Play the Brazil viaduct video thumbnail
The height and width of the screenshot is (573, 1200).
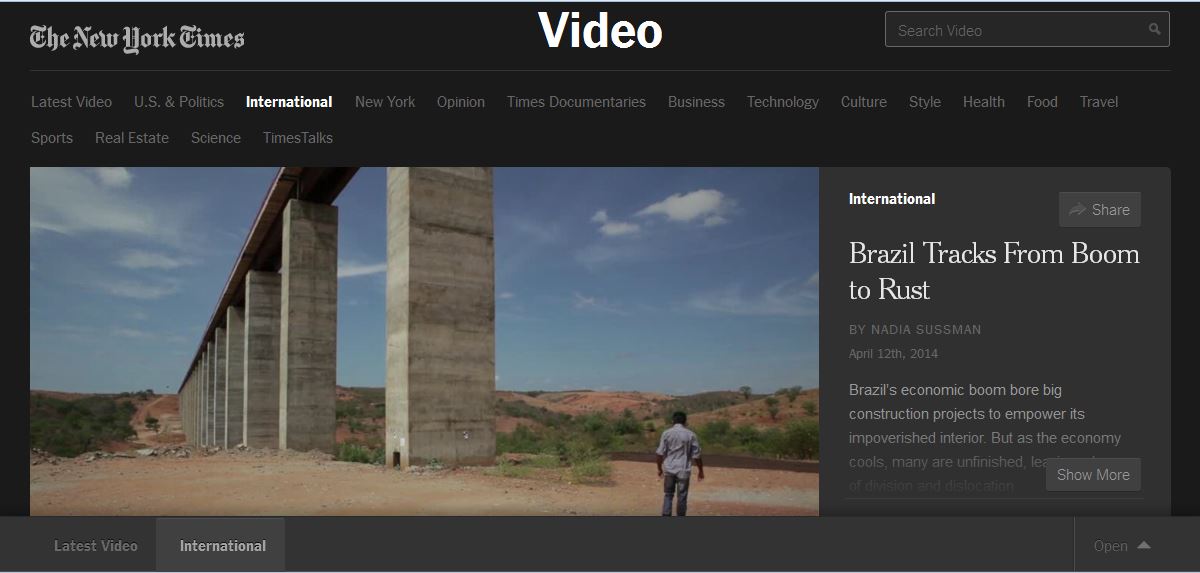pyautogui.click(x=424, y=341)
